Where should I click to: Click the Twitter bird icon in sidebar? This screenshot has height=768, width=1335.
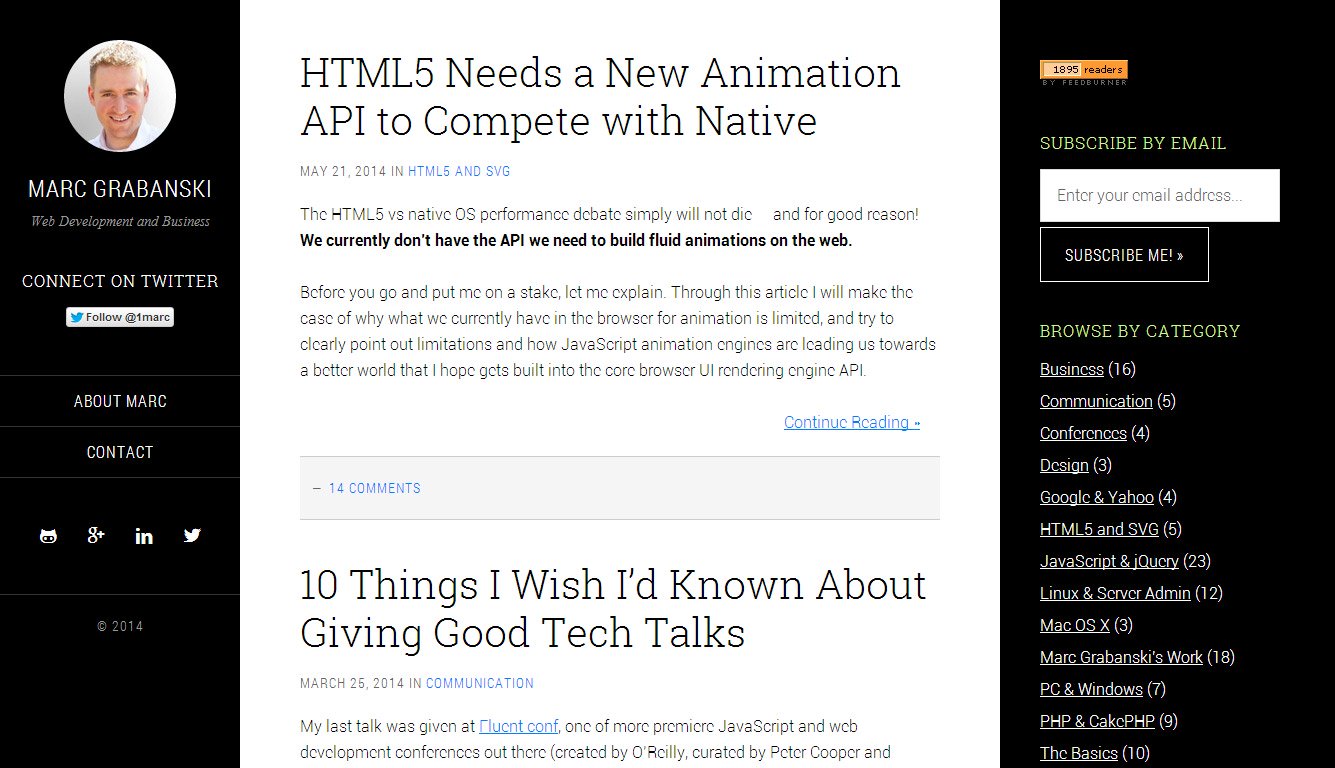point(192,536)
